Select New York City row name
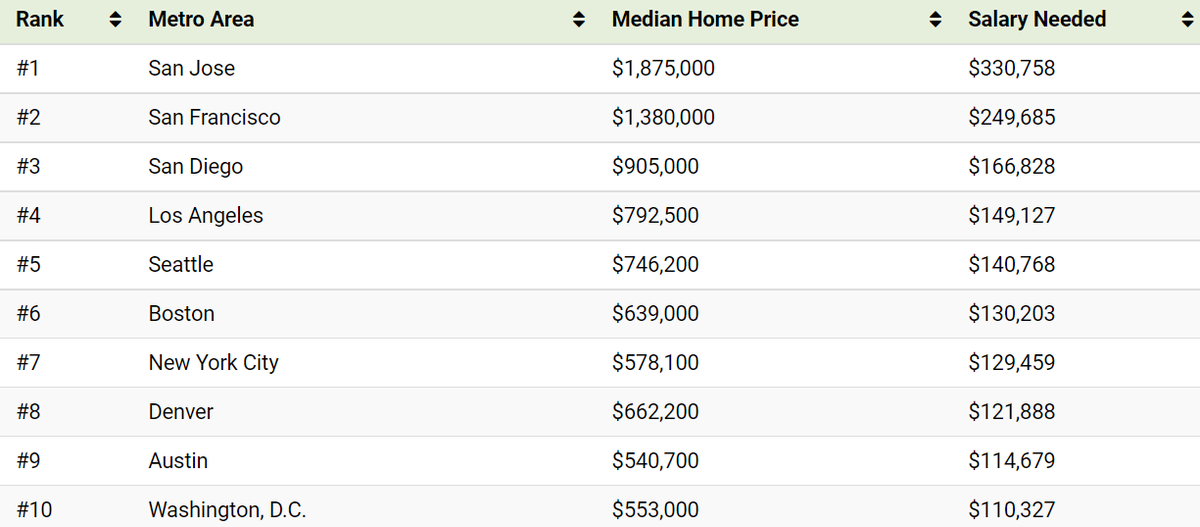Viewport: 1200px width, 527px height. tap(213, 362)
